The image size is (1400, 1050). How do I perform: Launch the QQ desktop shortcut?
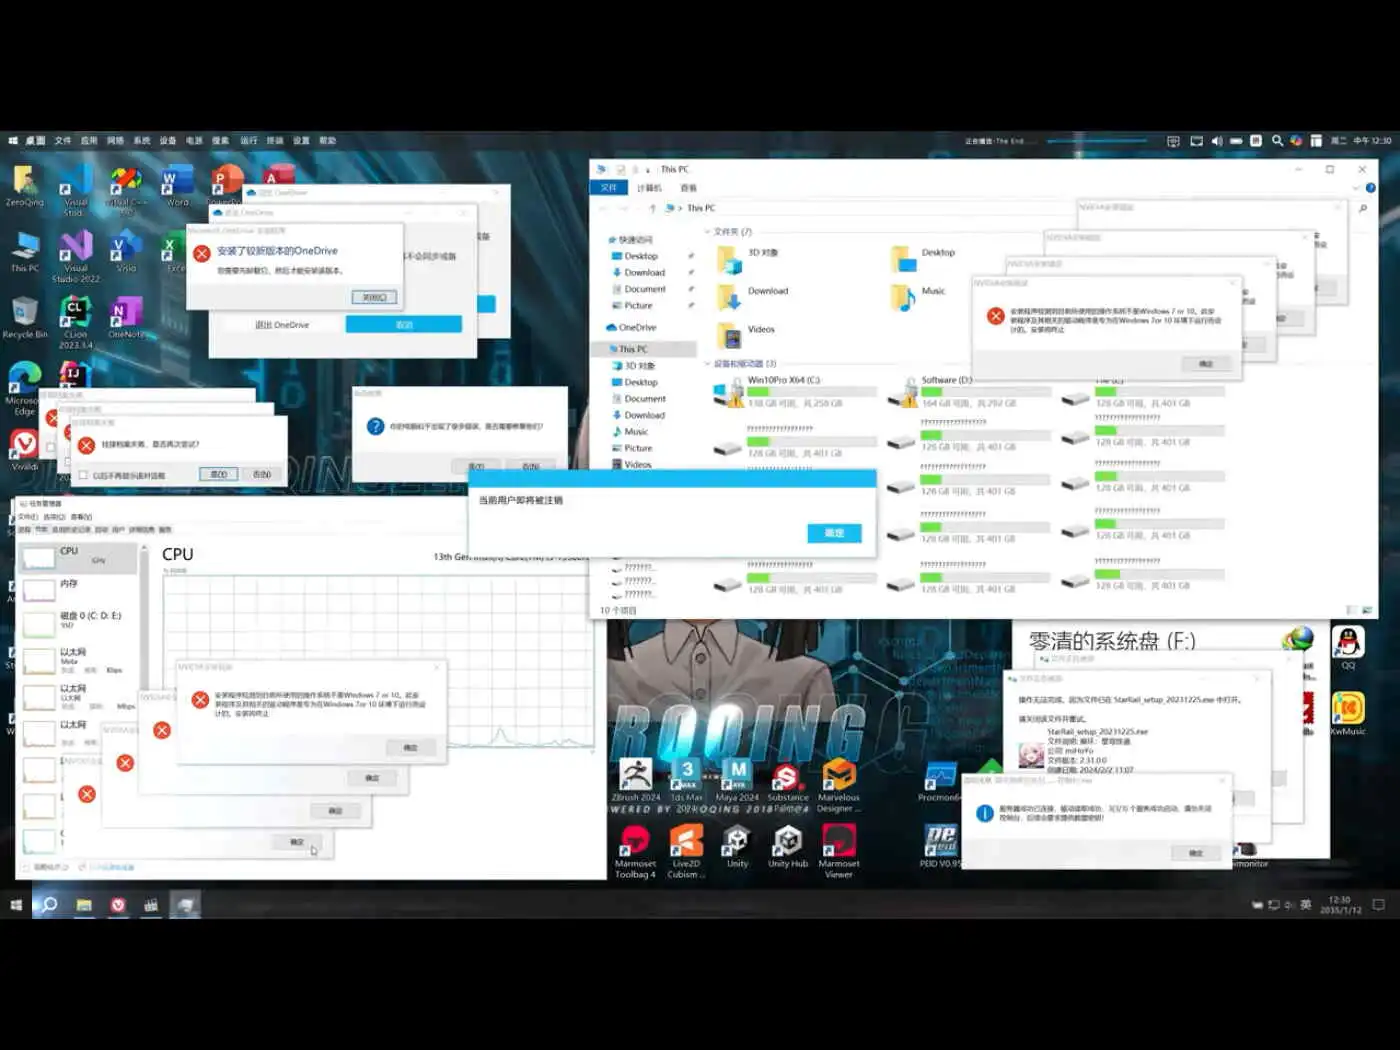1348,648
